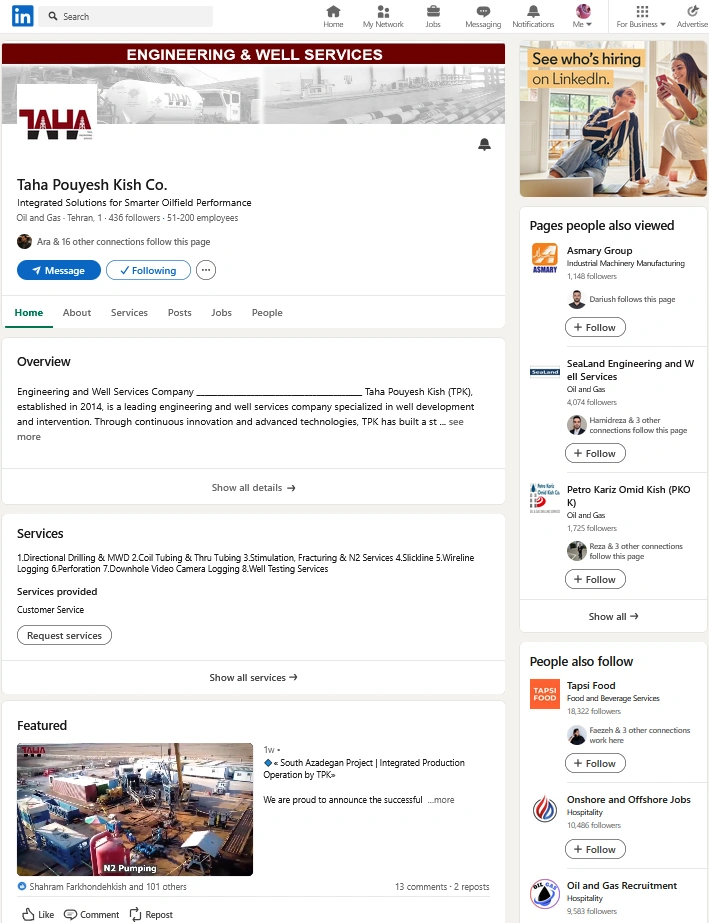Switch to the About tab
The height and width of the screenshot is (923, 709).
(x=77, y=313)
